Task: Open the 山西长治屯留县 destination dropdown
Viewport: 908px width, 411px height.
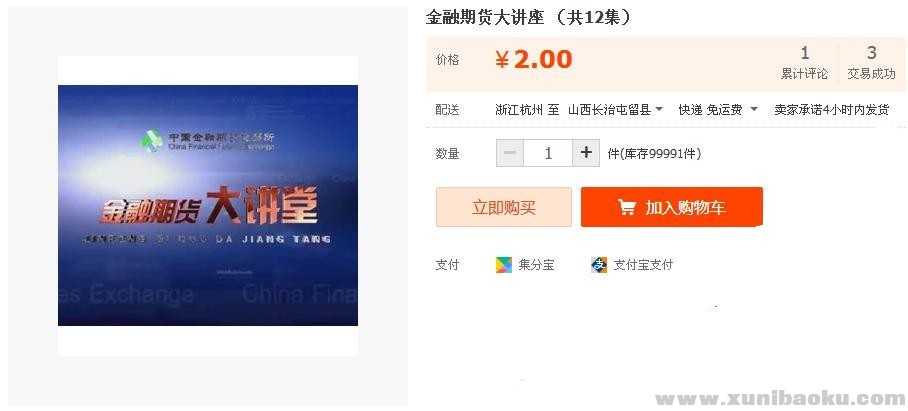Action: [616, 109]
